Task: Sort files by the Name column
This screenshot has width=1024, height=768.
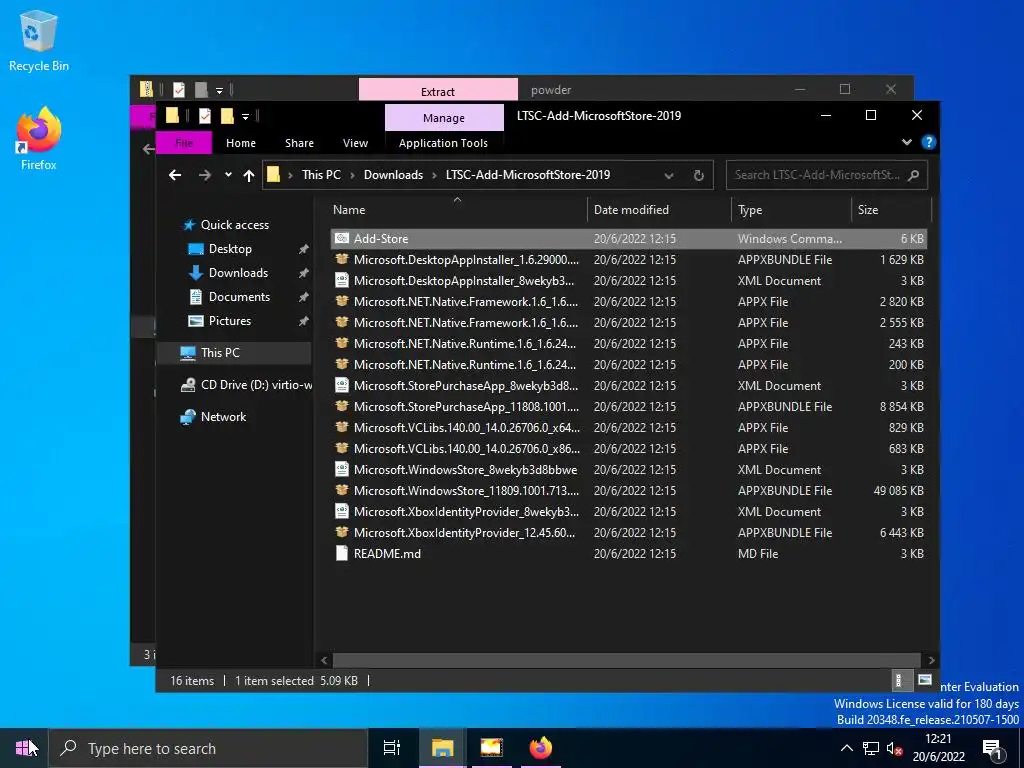Action: (457, 210)
